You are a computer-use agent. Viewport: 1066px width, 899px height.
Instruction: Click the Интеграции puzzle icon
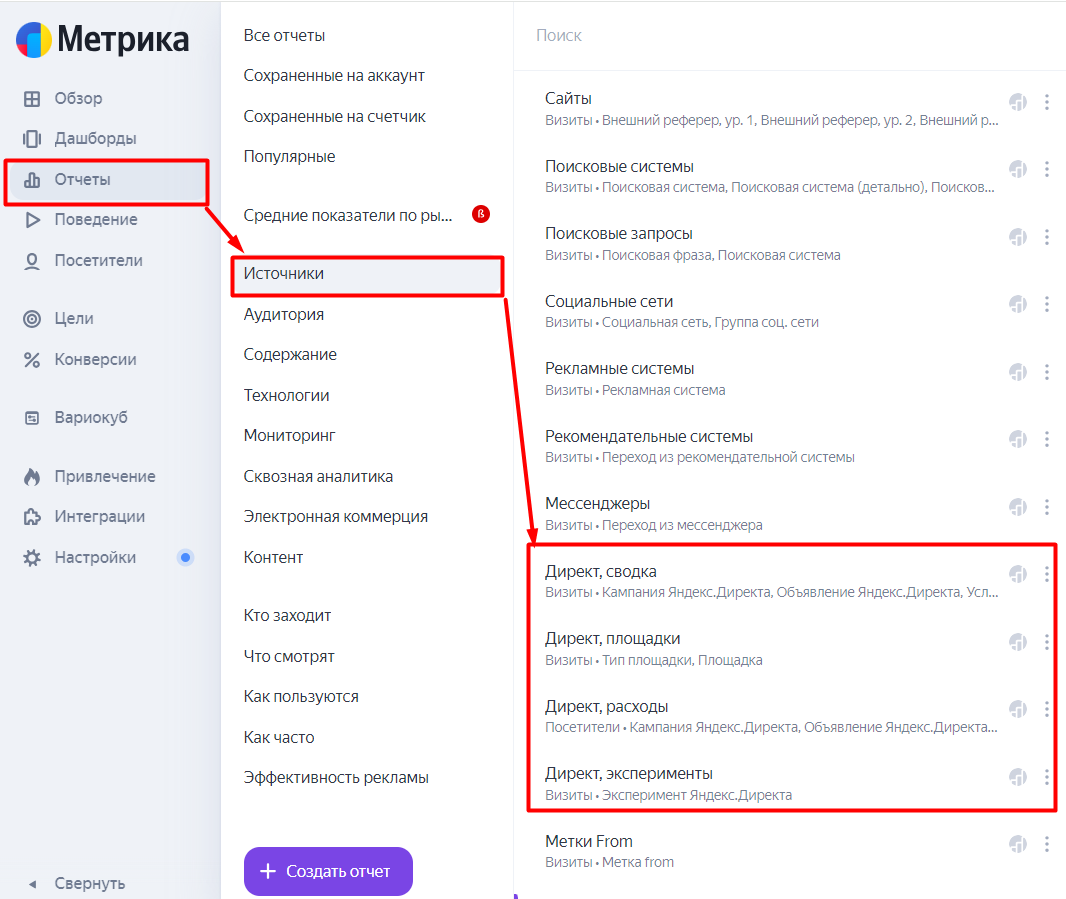[31, 517]
